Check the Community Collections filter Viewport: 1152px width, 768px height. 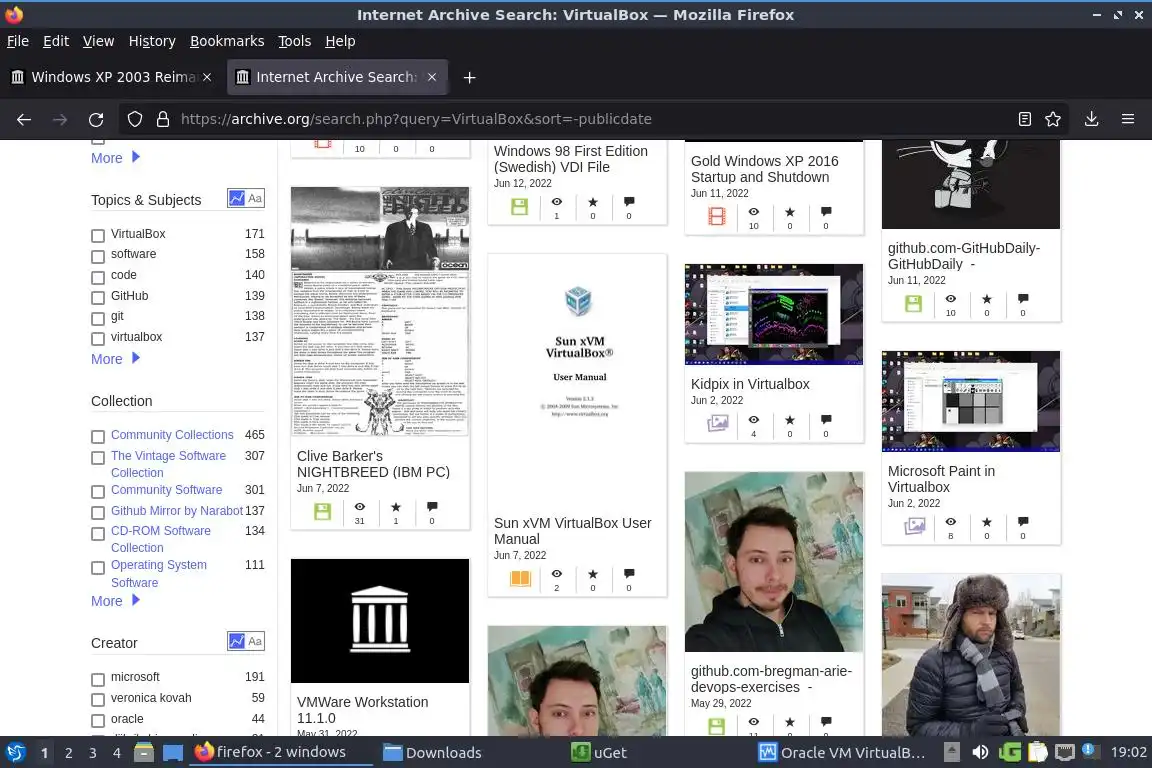click(98, 437)
